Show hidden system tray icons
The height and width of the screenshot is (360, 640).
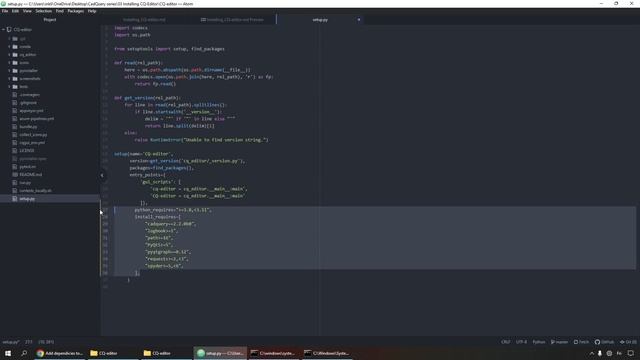coord(591,353)
